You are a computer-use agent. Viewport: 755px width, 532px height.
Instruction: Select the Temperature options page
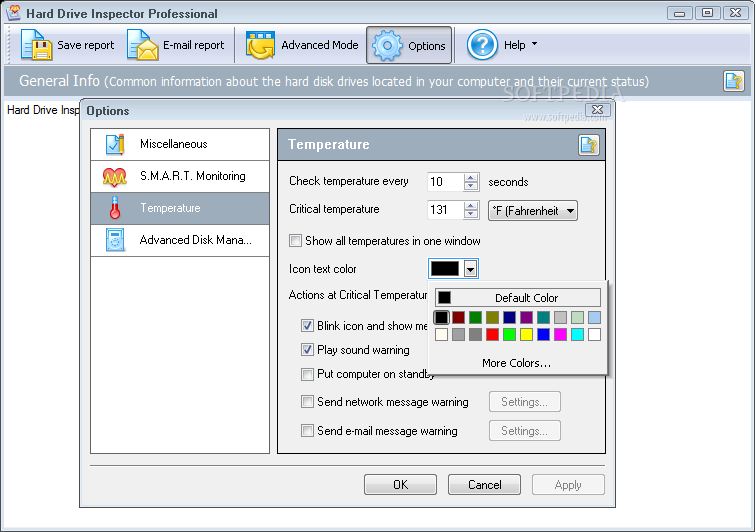tap(180, 208)
